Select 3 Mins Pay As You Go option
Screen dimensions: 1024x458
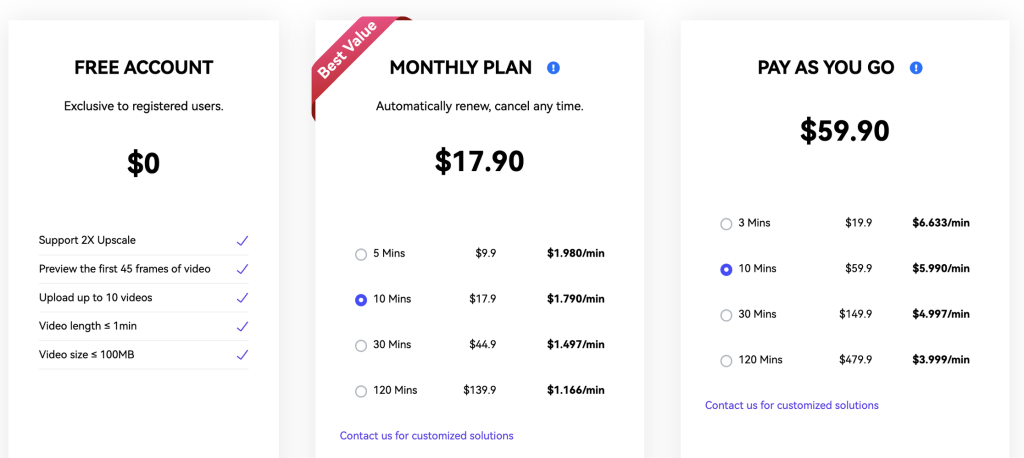coord(726,224)
